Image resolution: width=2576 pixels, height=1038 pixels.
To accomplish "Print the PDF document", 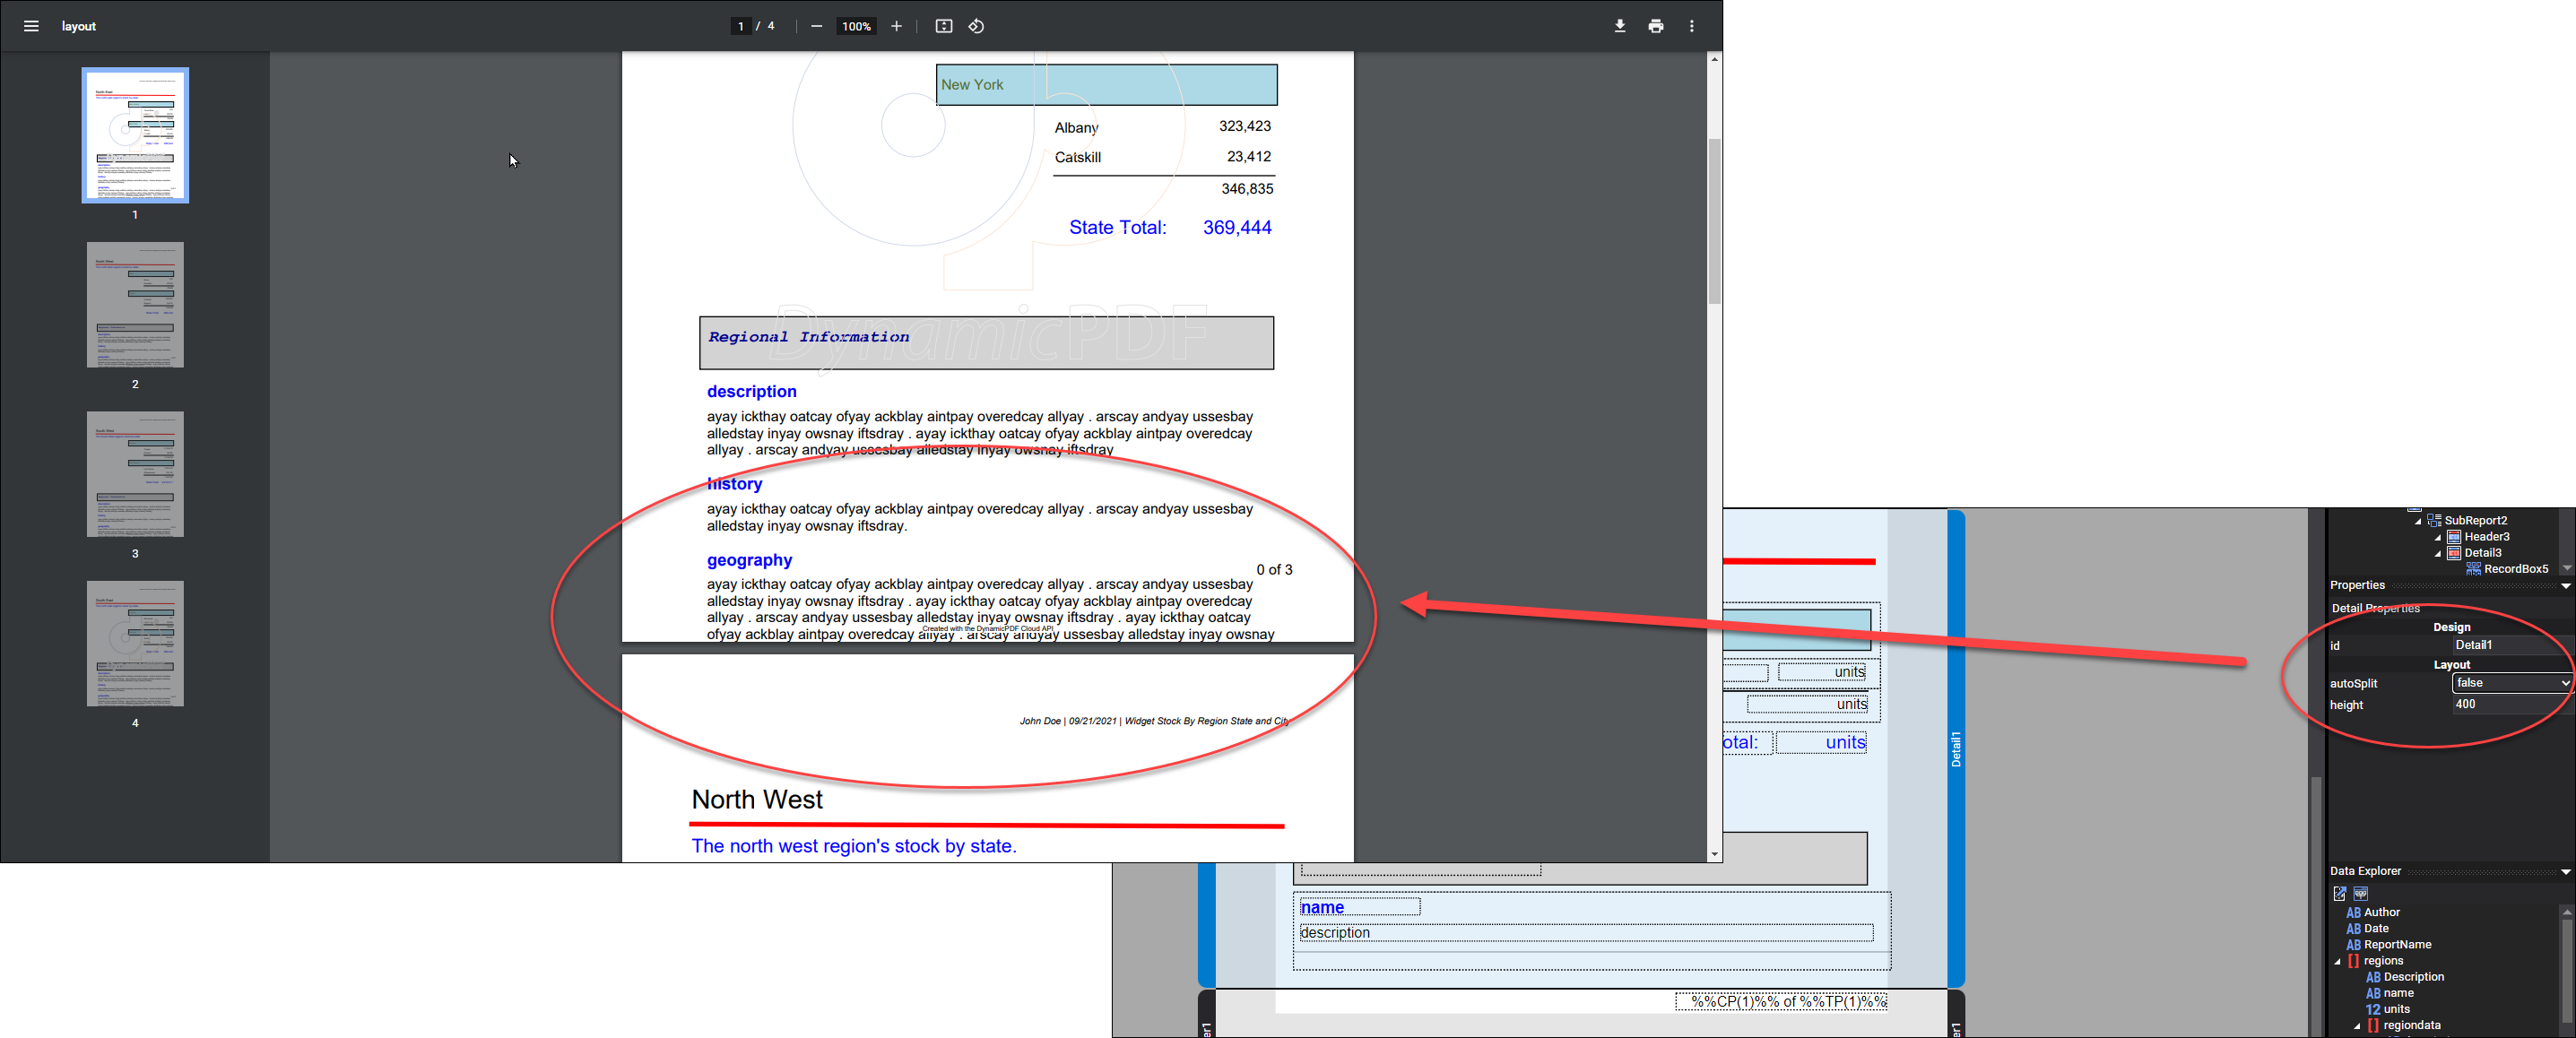I will click(x=1655, y=26).
